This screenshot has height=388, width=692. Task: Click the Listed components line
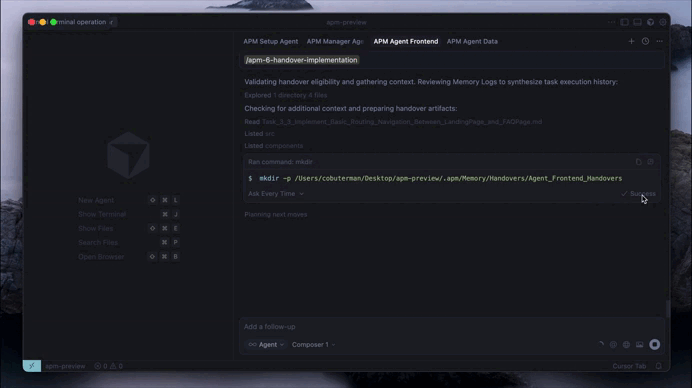click(274, 146)
